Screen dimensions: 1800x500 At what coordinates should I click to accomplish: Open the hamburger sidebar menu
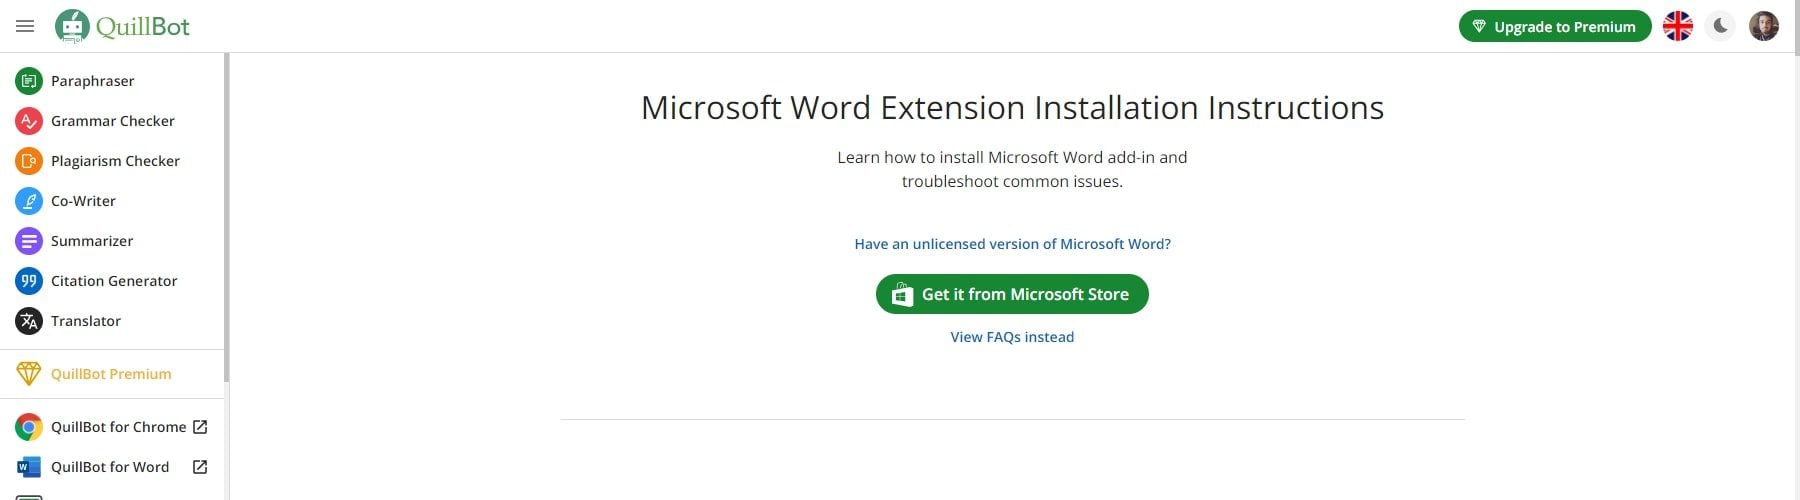tap(25, 26)
